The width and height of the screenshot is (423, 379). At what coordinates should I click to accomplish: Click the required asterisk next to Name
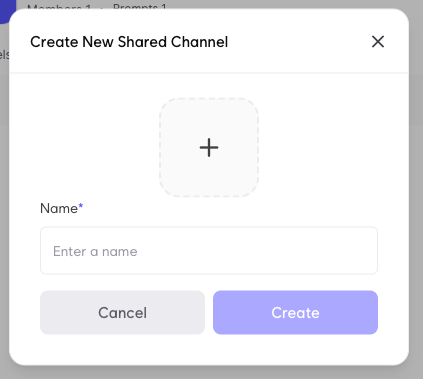(x=80, y=206)
